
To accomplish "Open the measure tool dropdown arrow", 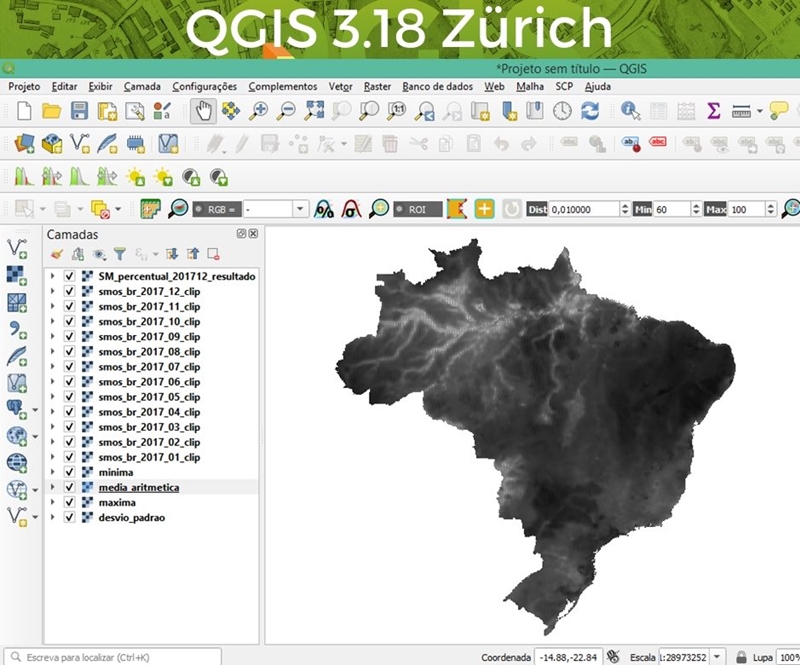I will point(759,111).
